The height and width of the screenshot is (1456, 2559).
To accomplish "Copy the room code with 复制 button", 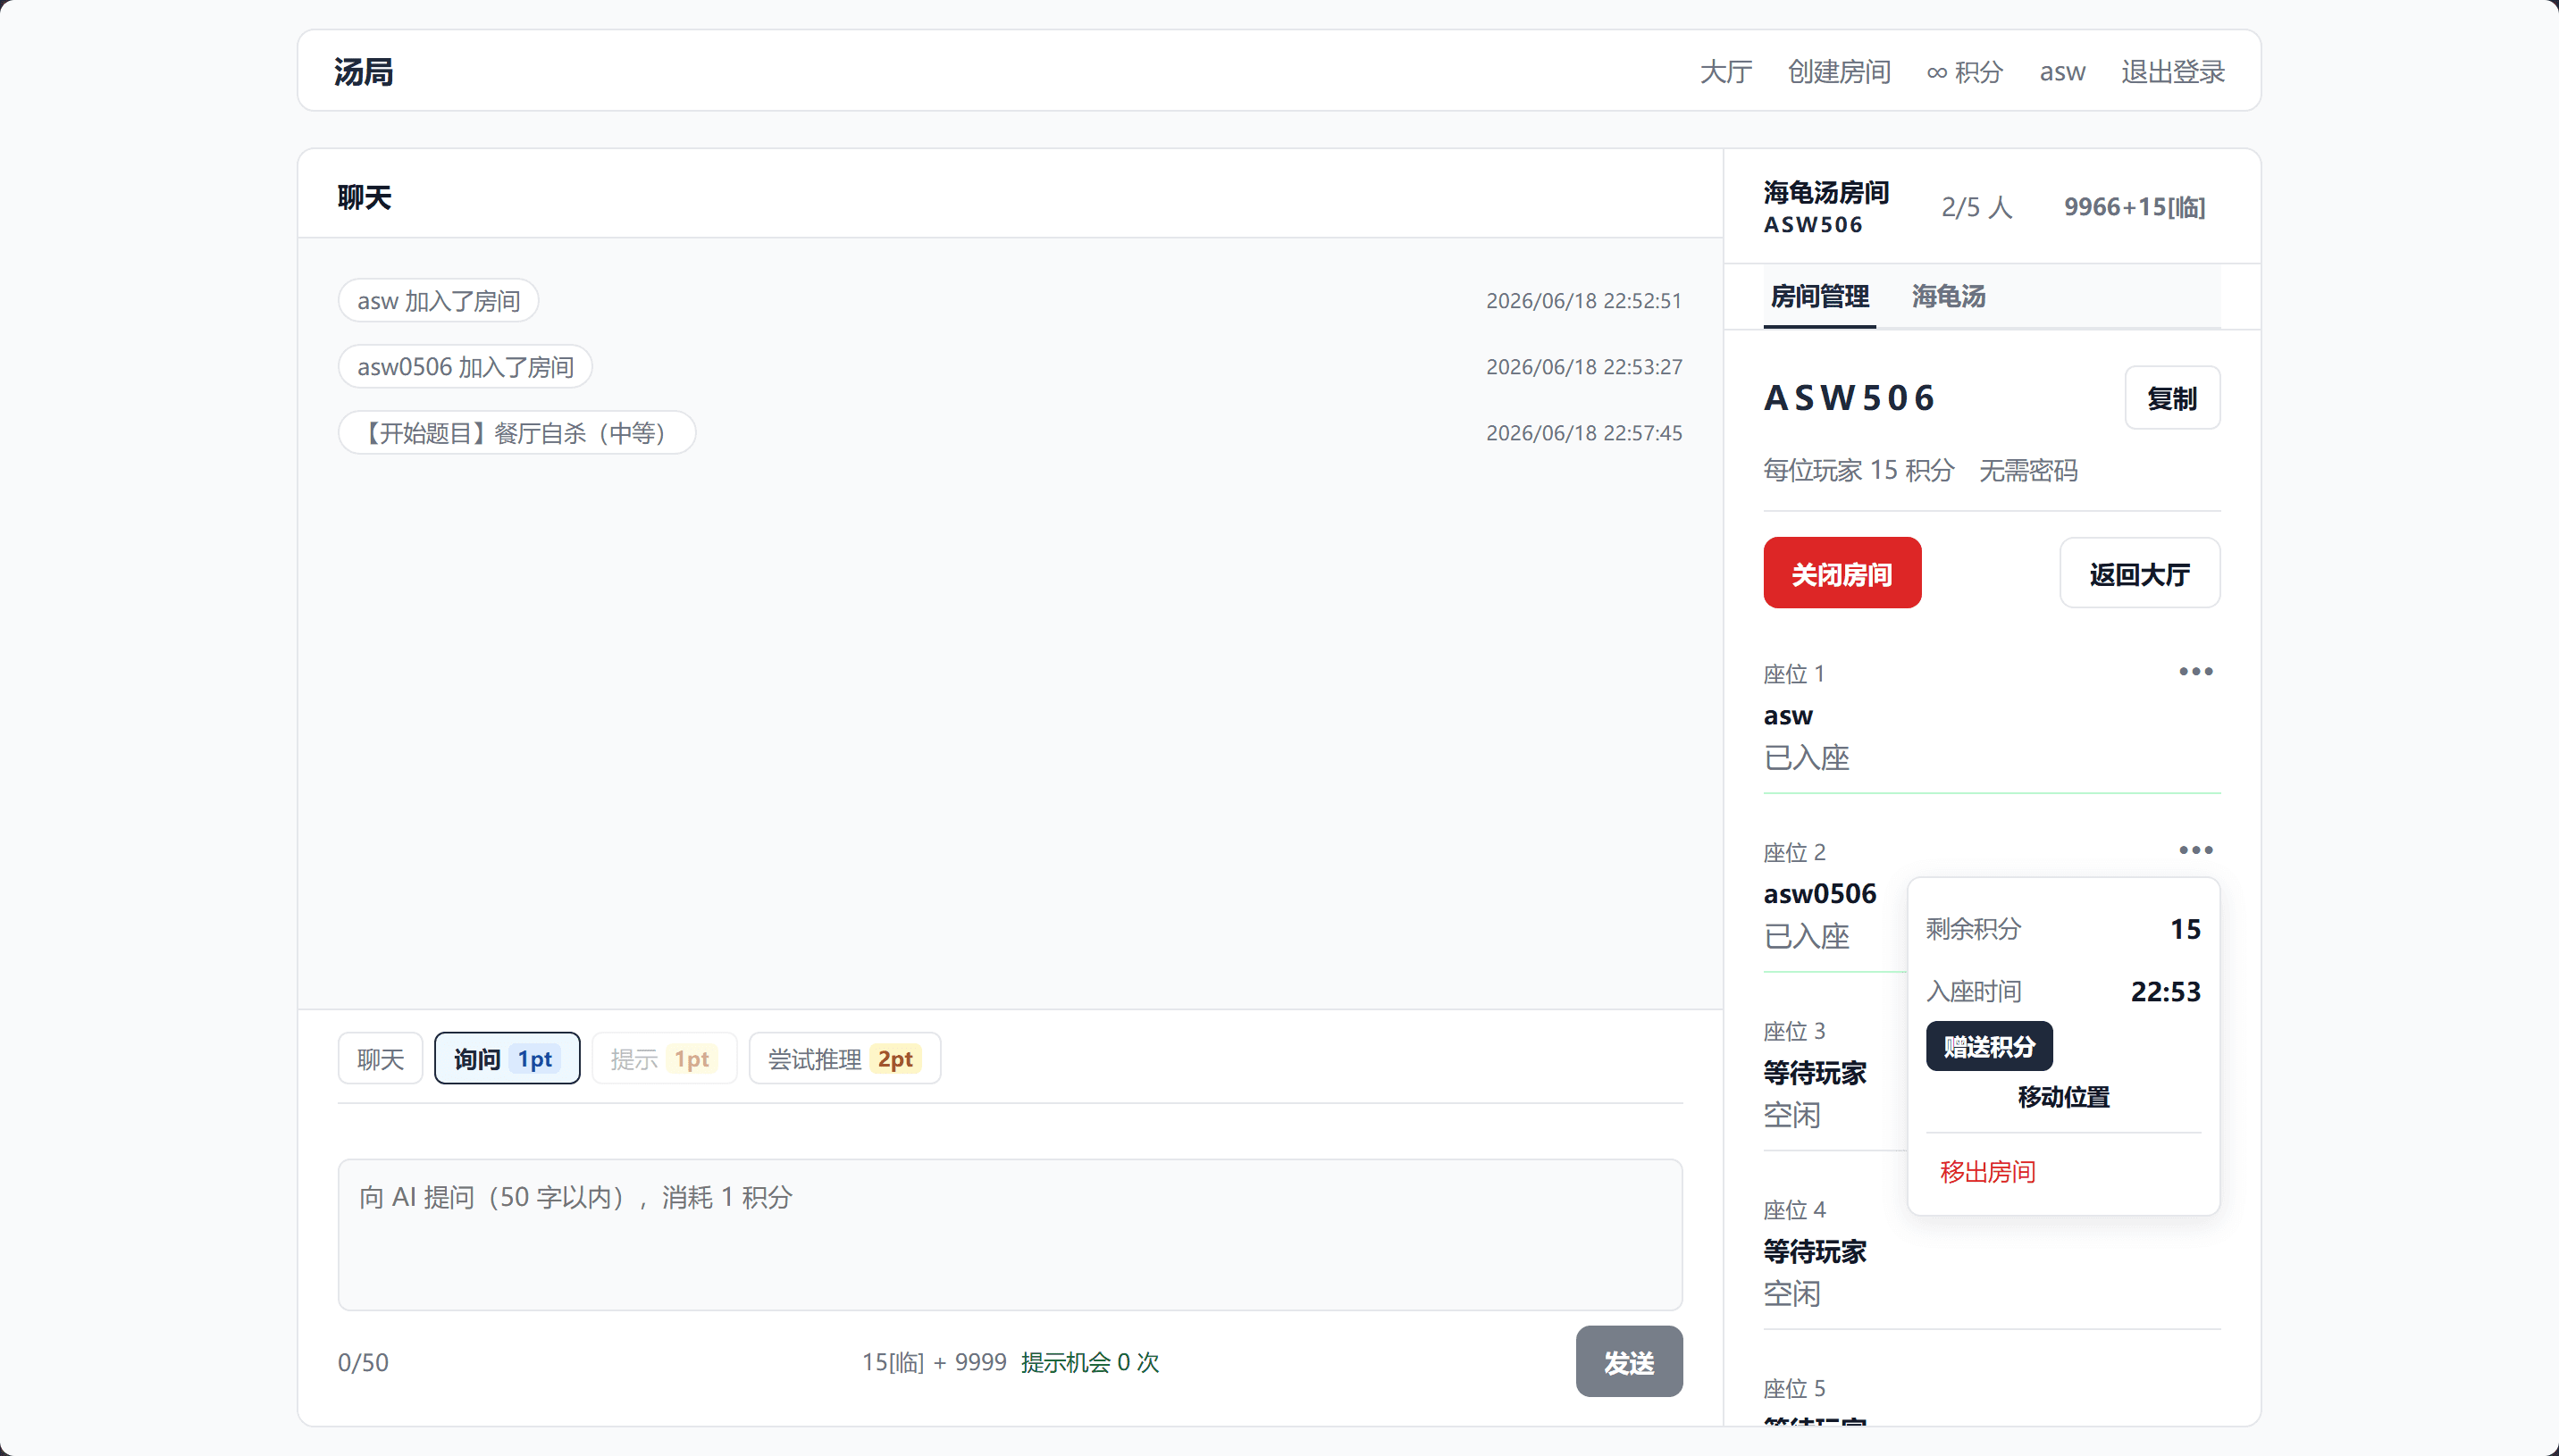I will coord(2171,398).
